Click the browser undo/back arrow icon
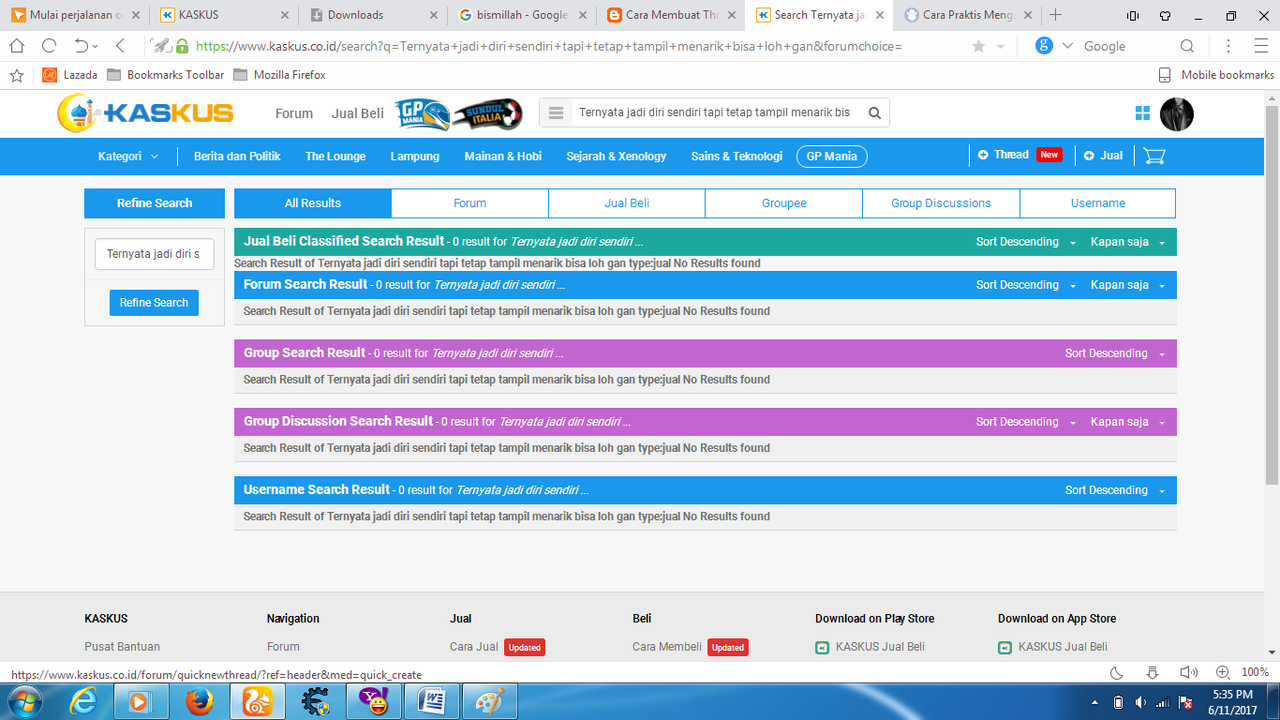 click(81, 46)
